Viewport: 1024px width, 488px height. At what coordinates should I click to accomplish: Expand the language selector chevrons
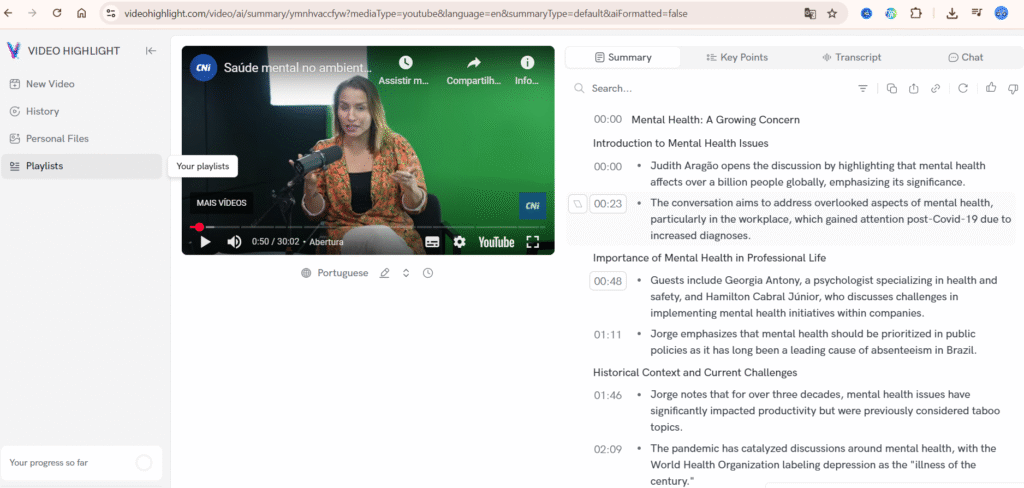coord(406,273)
